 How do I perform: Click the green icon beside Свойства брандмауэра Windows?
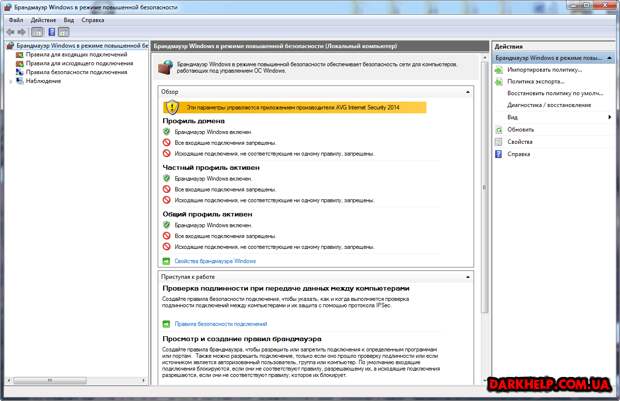[x=166, y=261]
